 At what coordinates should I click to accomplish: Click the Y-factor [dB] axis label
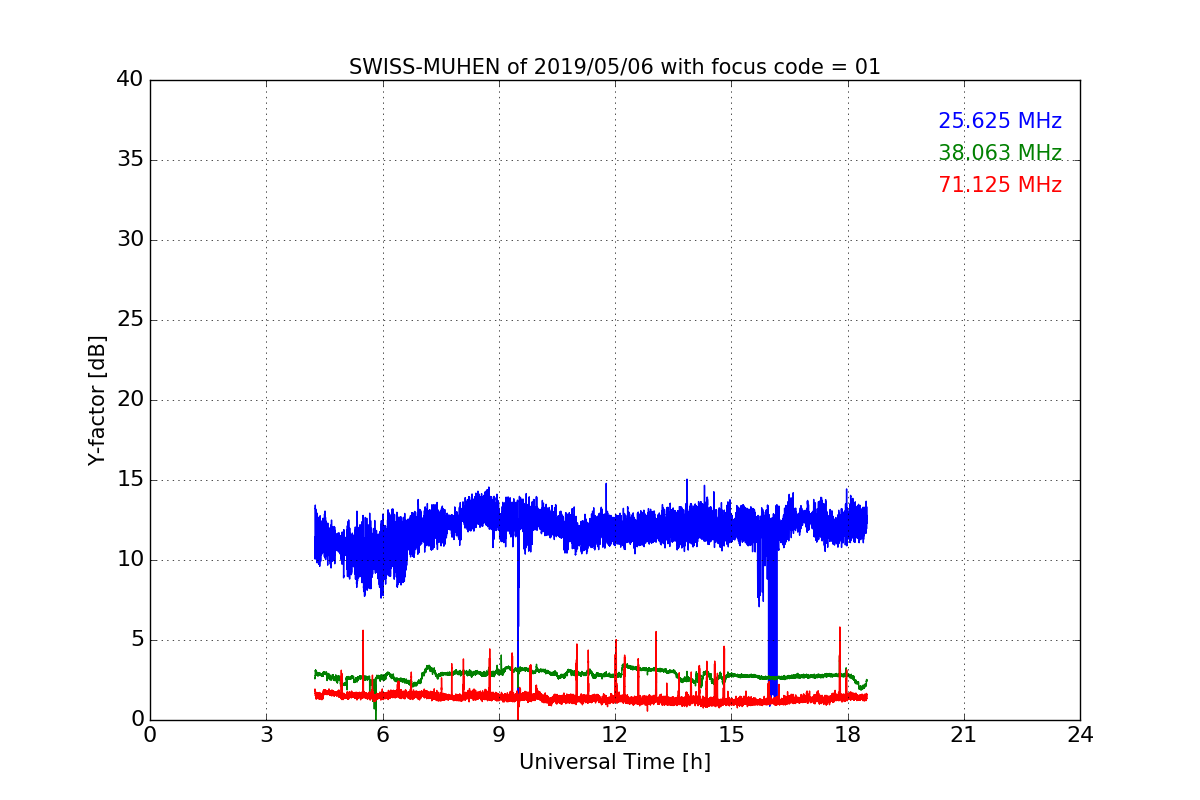point(97,400)
